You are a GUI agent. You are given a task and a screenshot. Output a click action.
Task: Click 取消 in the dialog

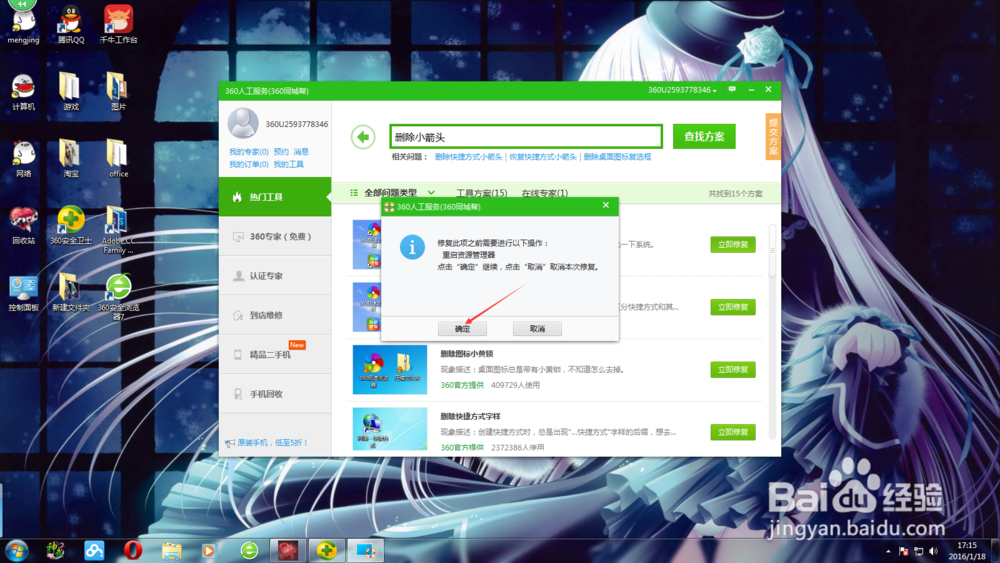537,328
